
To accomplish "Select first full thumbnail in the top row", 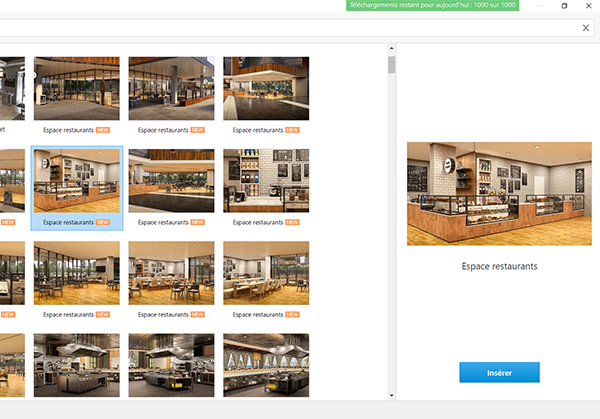I will coord(77,89).
